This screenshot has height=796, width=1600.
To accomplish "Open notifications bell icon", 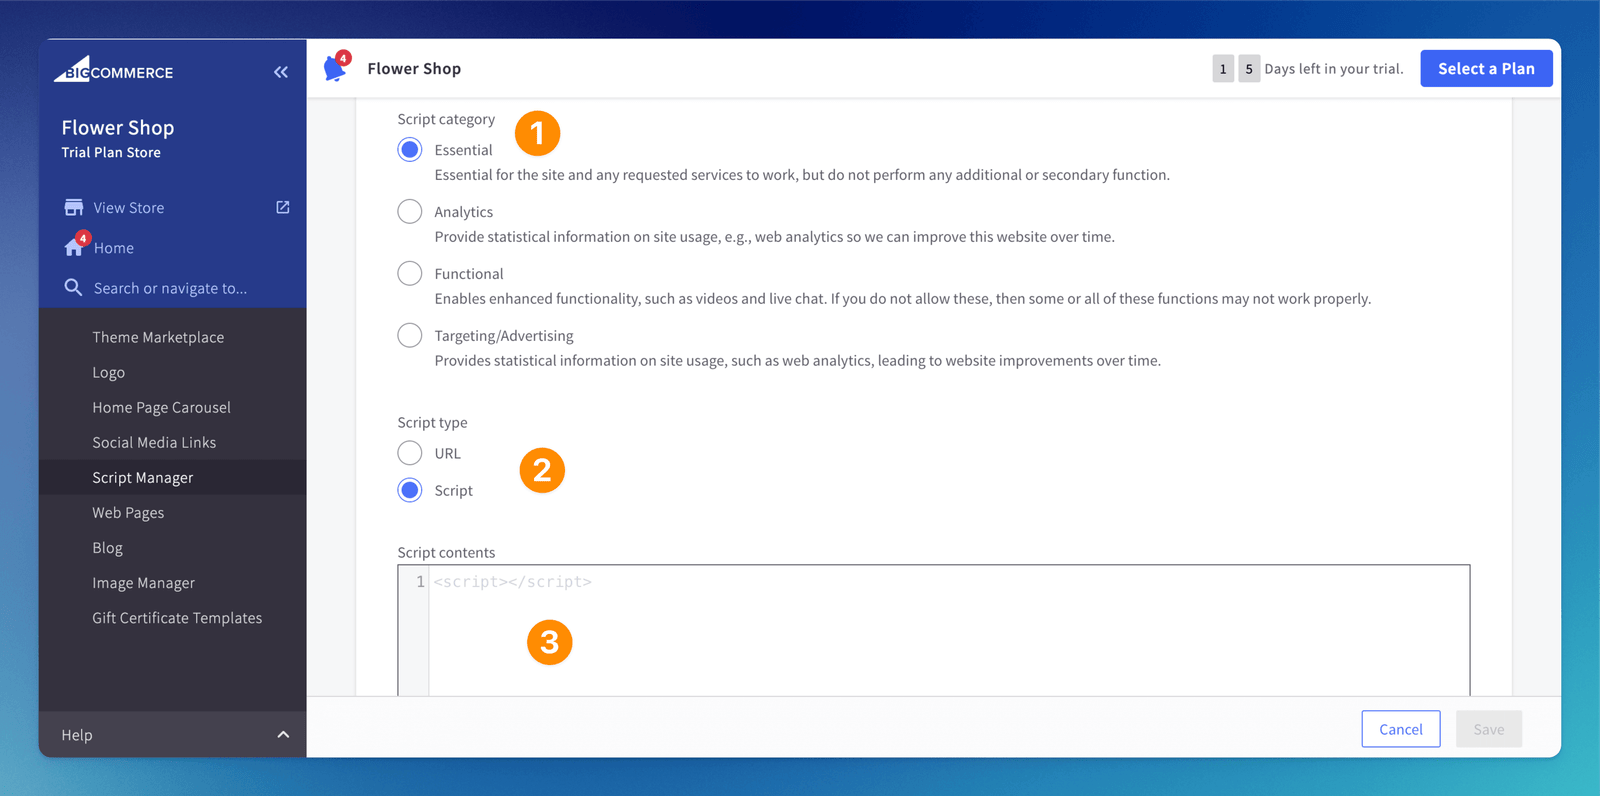I will (x=335, y=68).
